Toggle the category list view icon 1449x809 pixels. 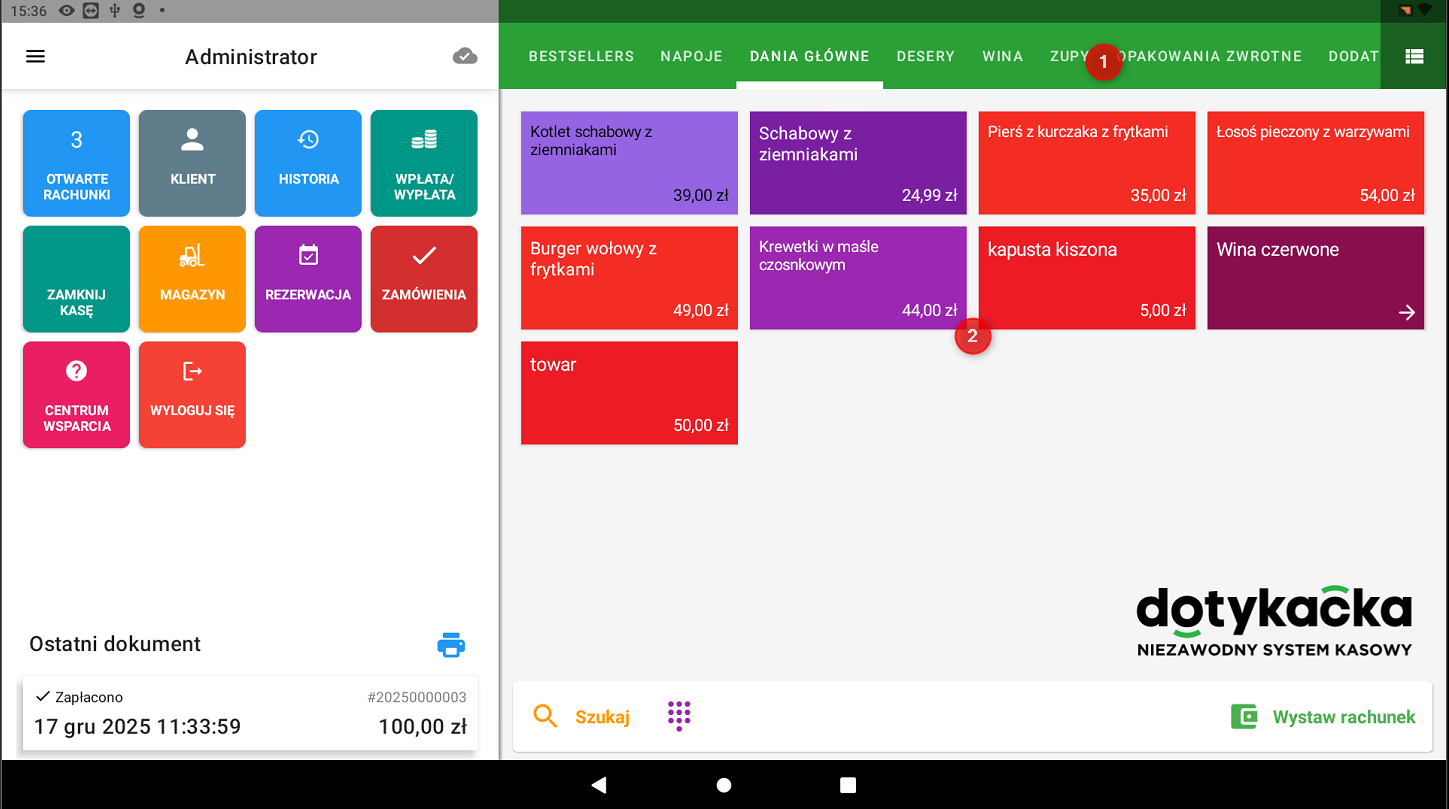pyautogui.click(x=1414, y=57)
